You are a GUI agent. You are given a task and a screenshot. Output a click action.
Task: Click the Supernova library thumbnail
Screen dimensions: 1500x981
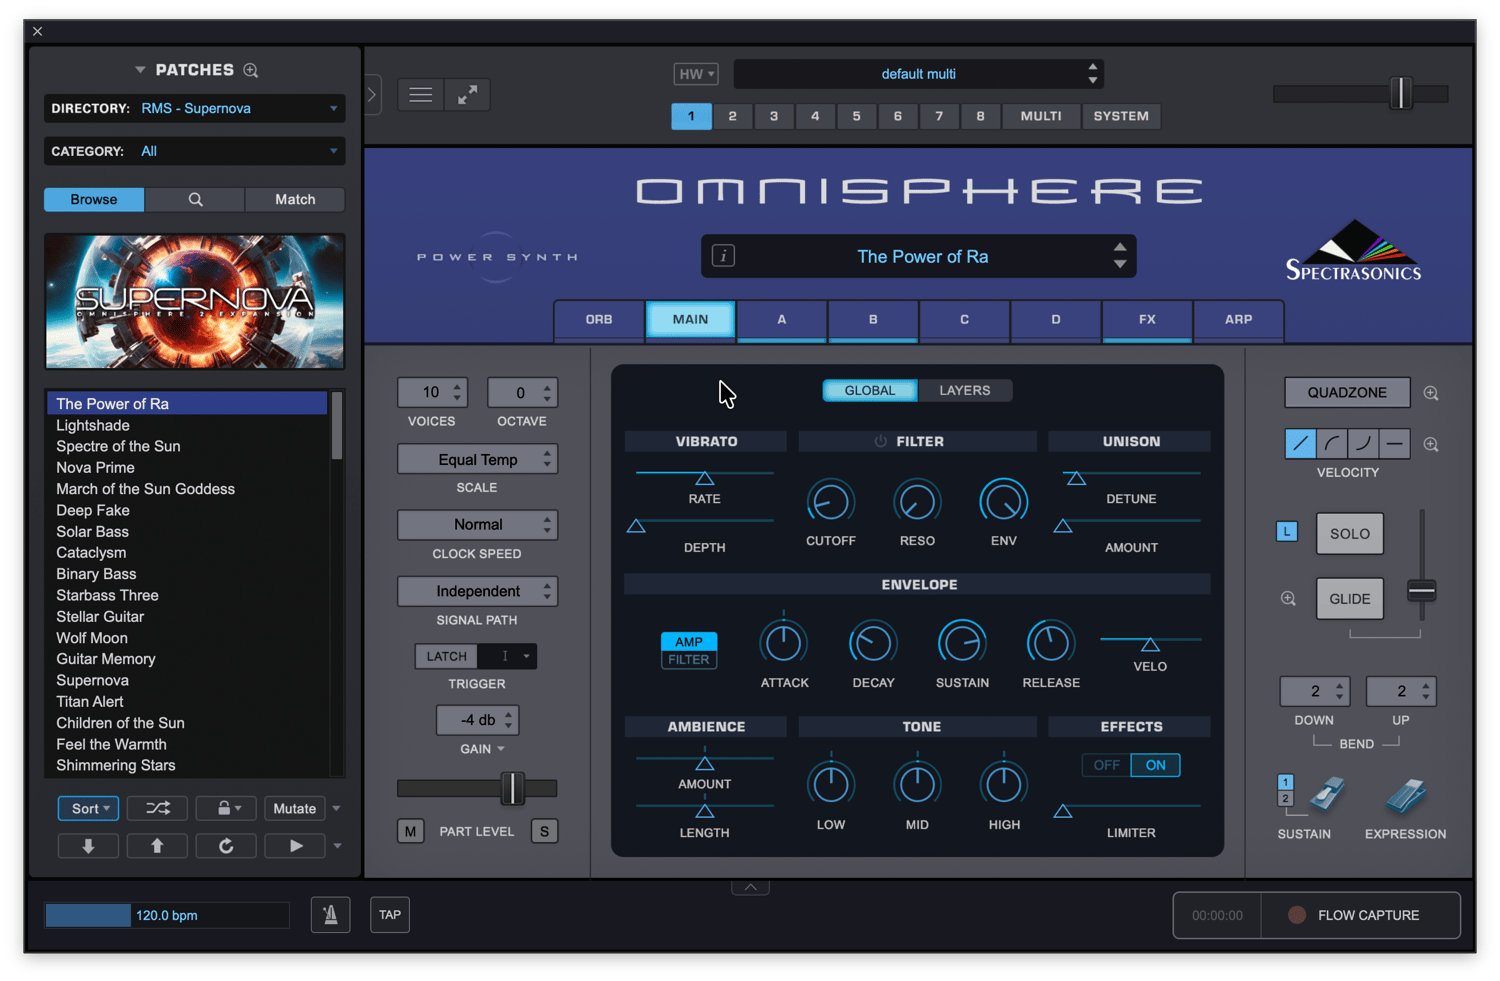point(195,301)
